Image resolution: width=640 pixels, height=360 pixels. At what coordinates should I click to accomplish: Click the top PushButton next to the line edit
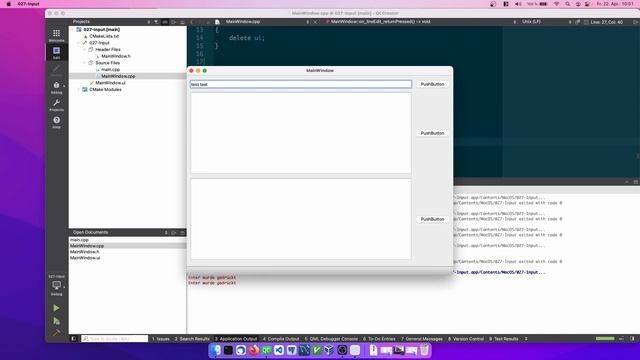[432, 84]
